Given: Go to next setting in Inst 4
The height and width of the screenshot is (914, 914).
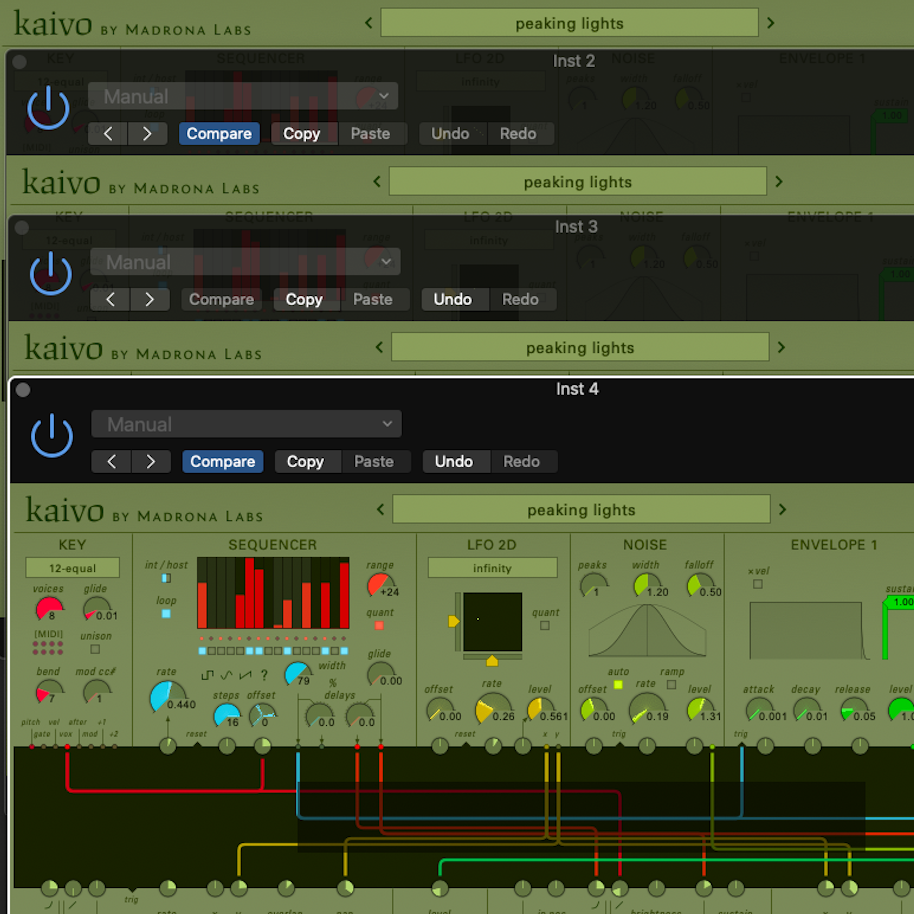Looking at the screenshot, I should tap(151, 462).
